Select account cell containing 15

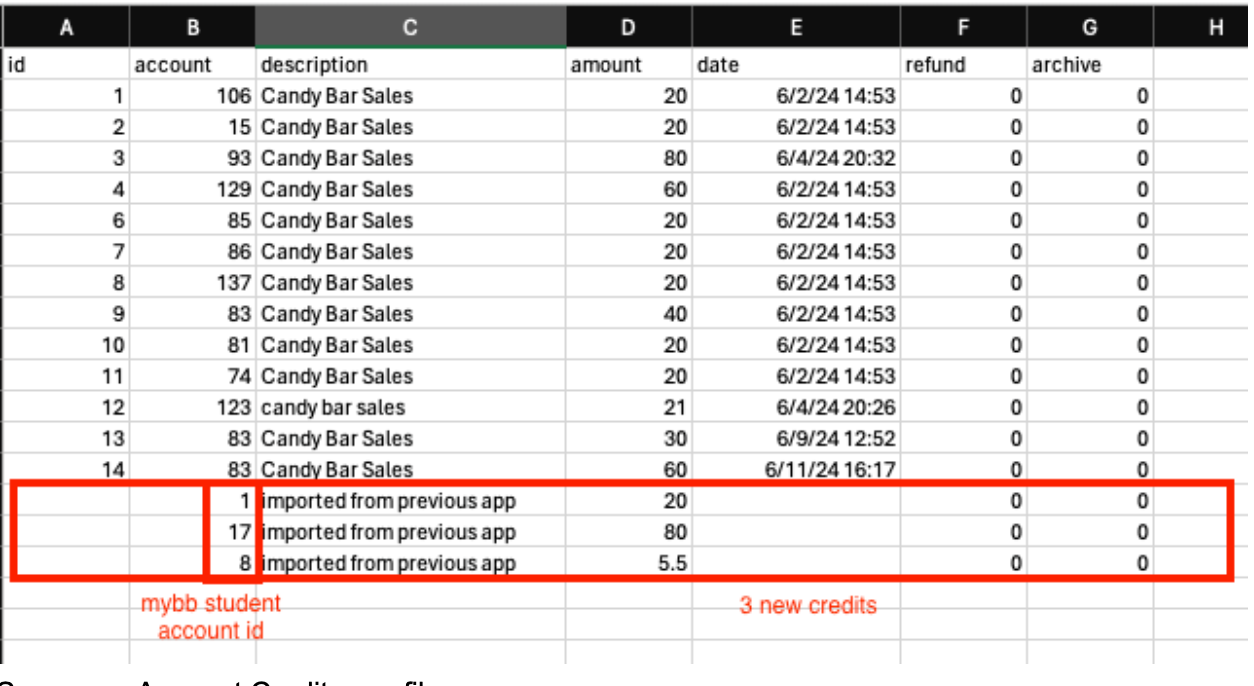click(193, 127)
